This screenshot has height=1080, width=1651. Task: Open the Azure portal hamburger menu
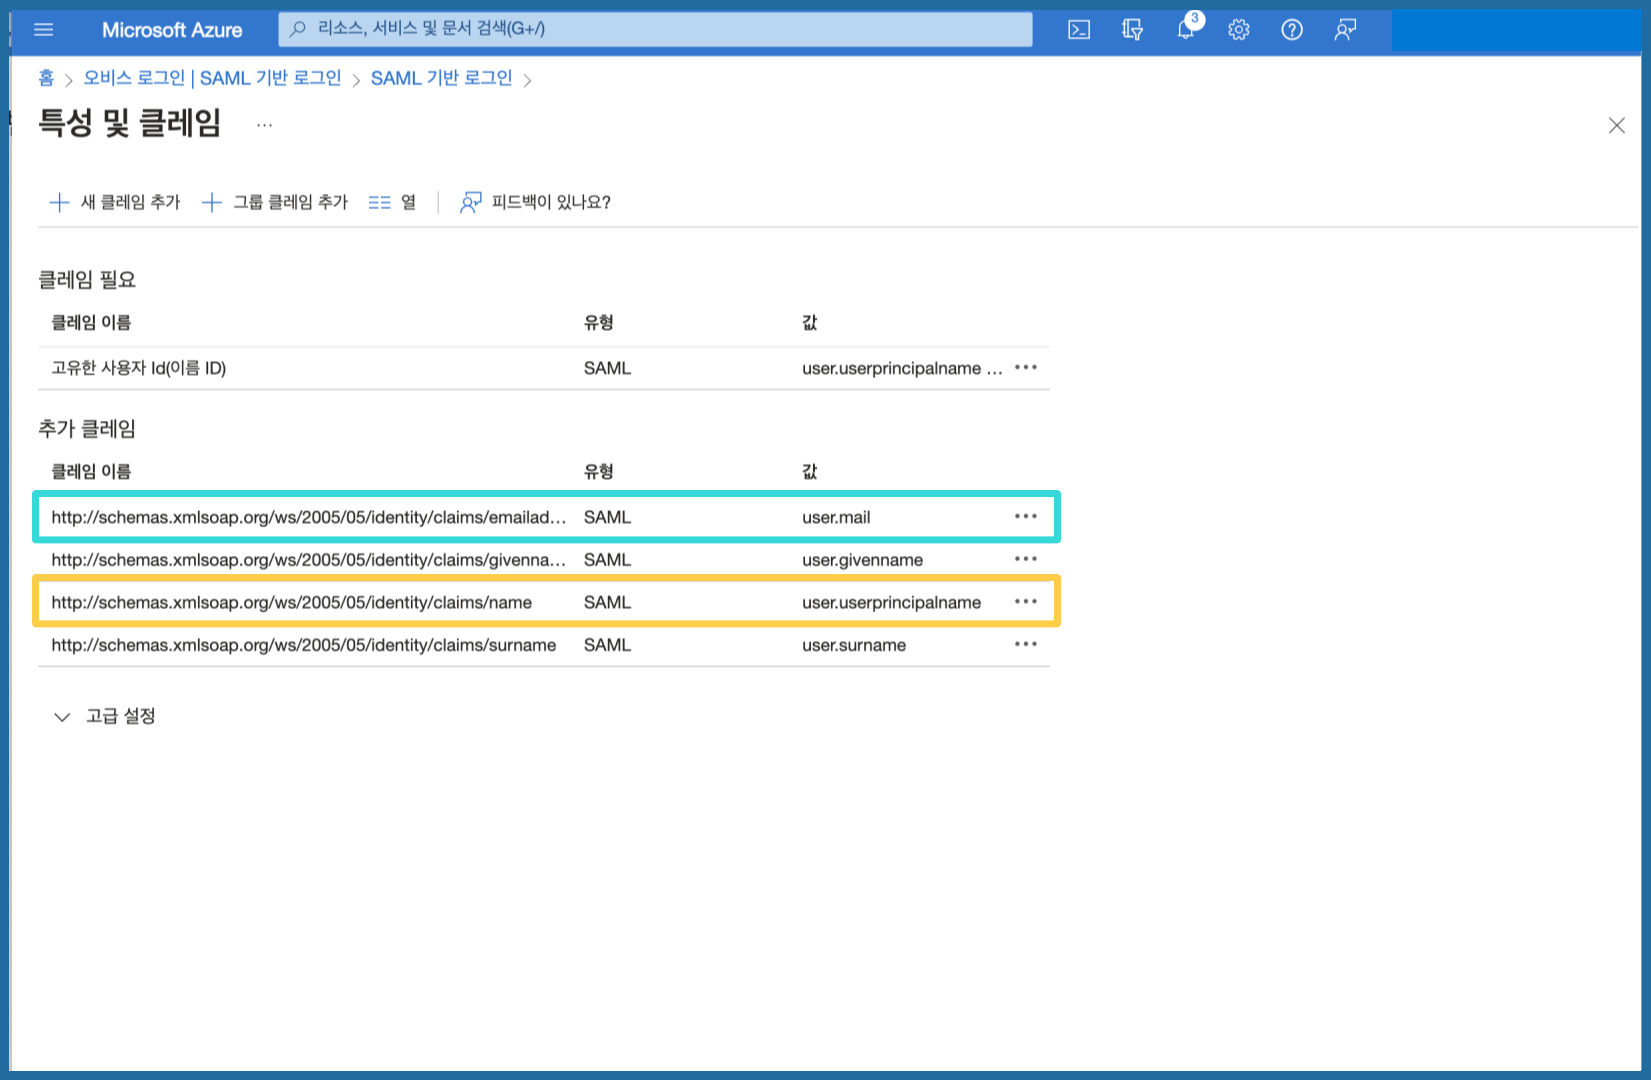(x=43, y=30)
